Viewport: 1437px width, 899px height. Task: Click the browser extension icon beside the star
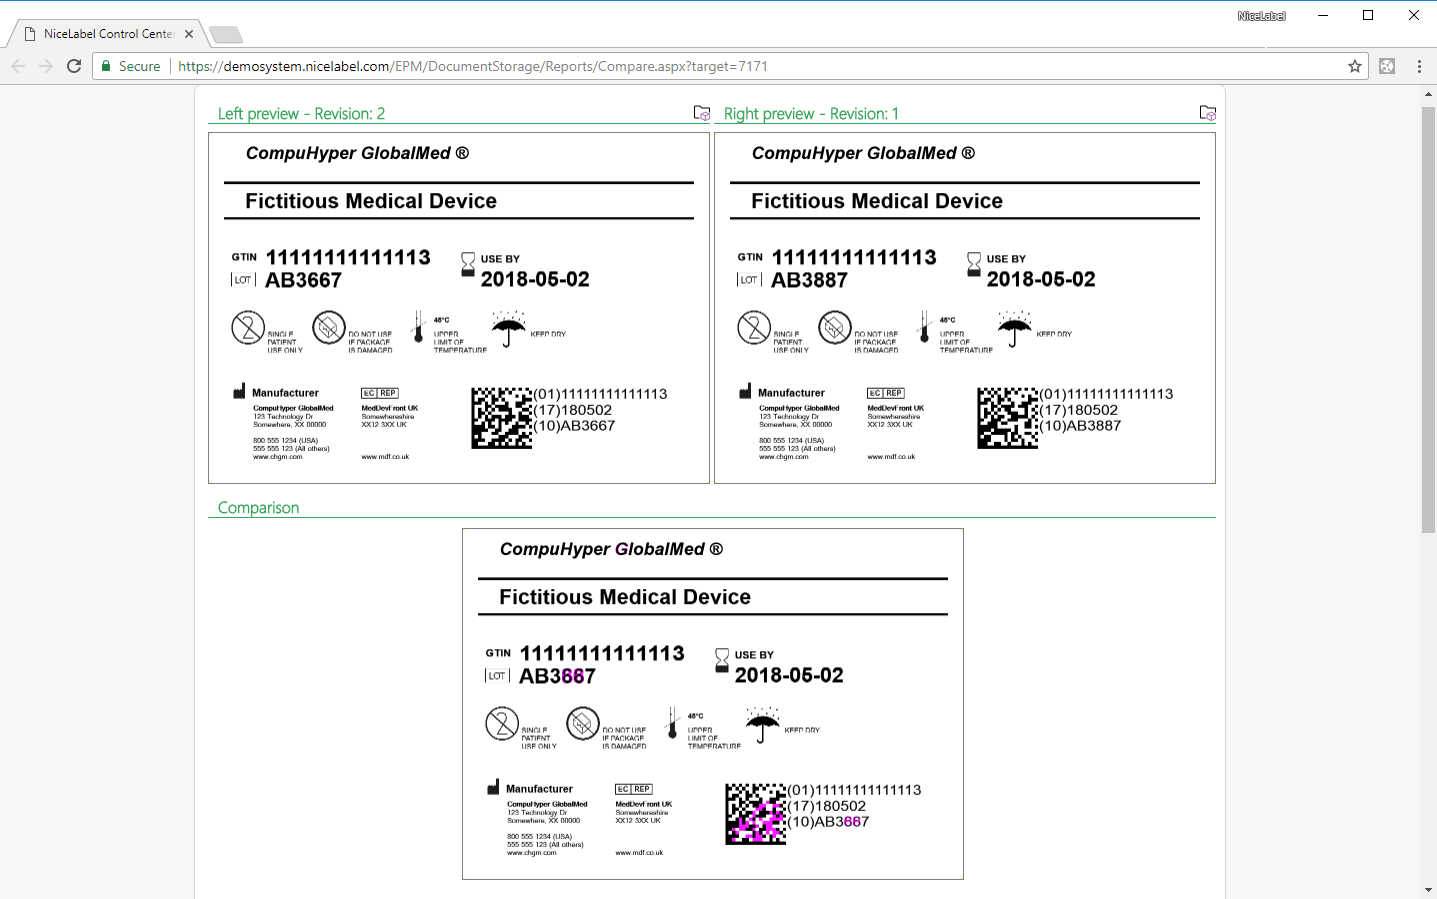(1387, 66)
